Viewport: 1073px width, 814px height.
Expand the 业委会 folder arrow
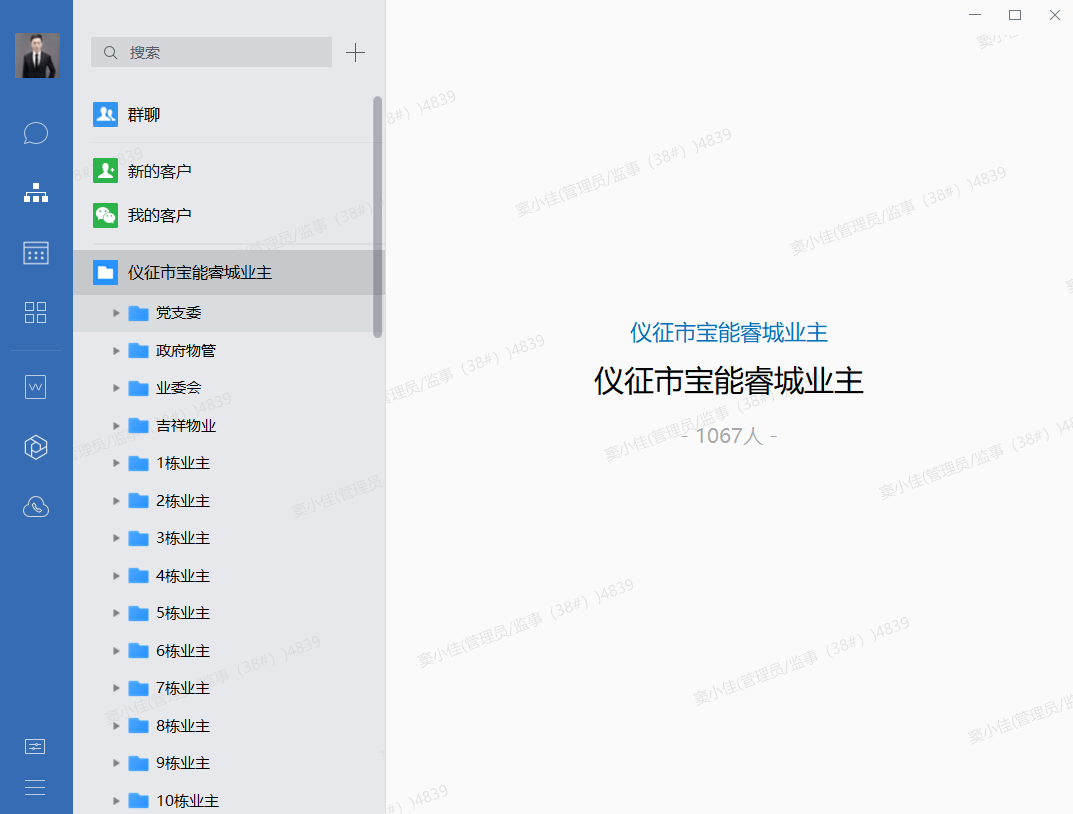coord(116,388)
